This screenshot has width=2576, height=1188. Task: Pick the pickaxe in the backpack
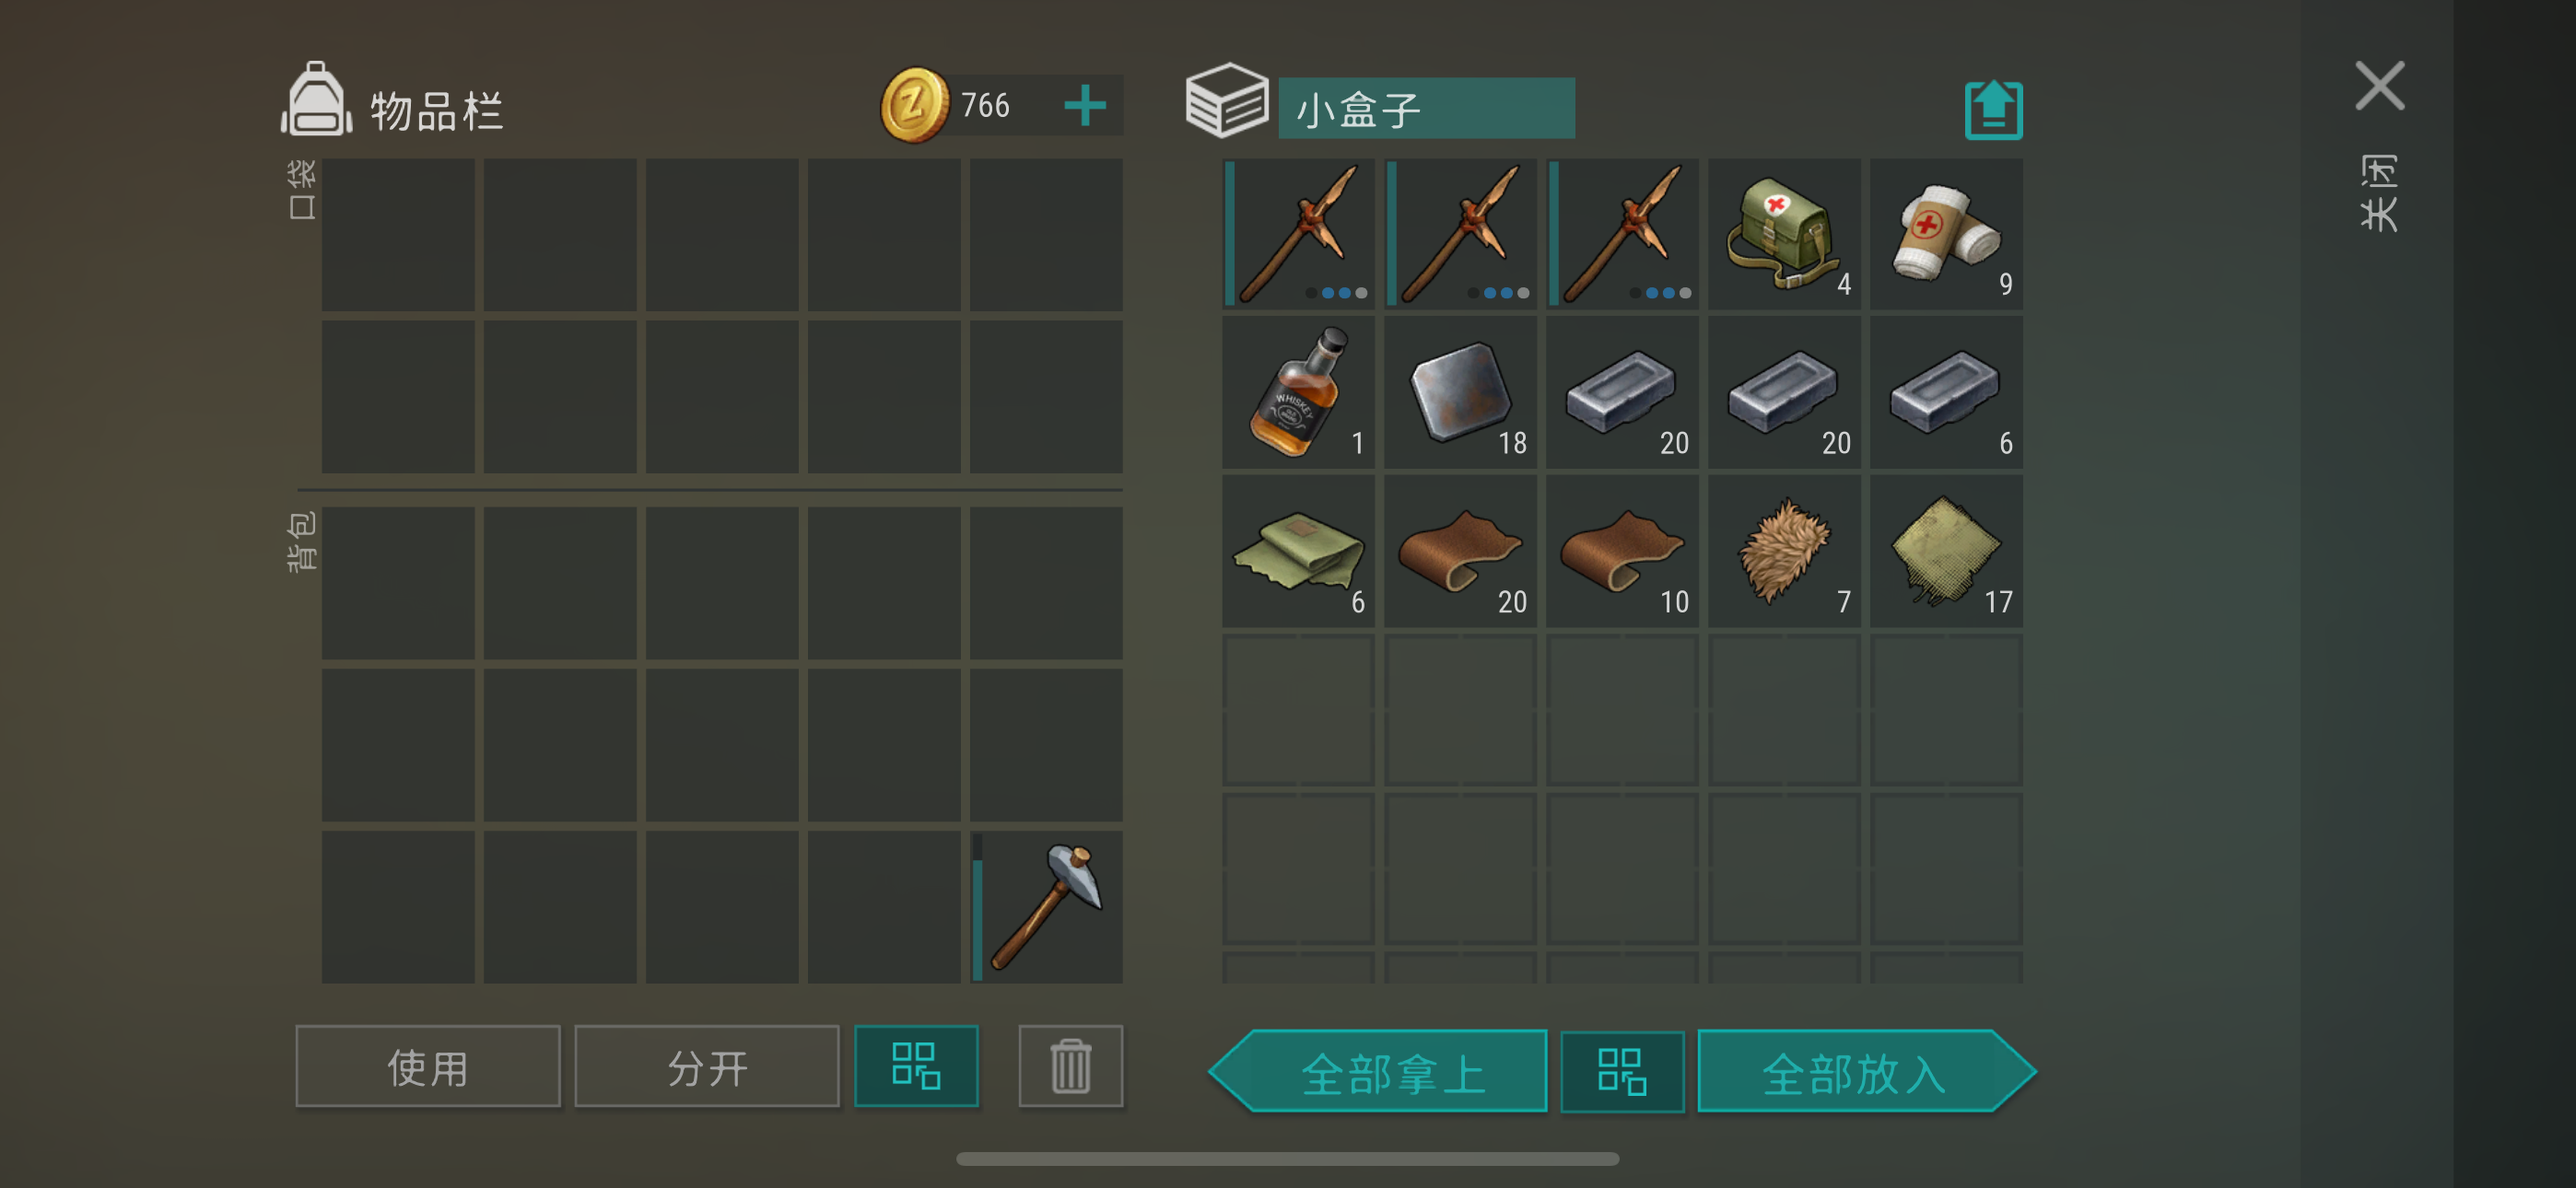tap(1046, 906)
